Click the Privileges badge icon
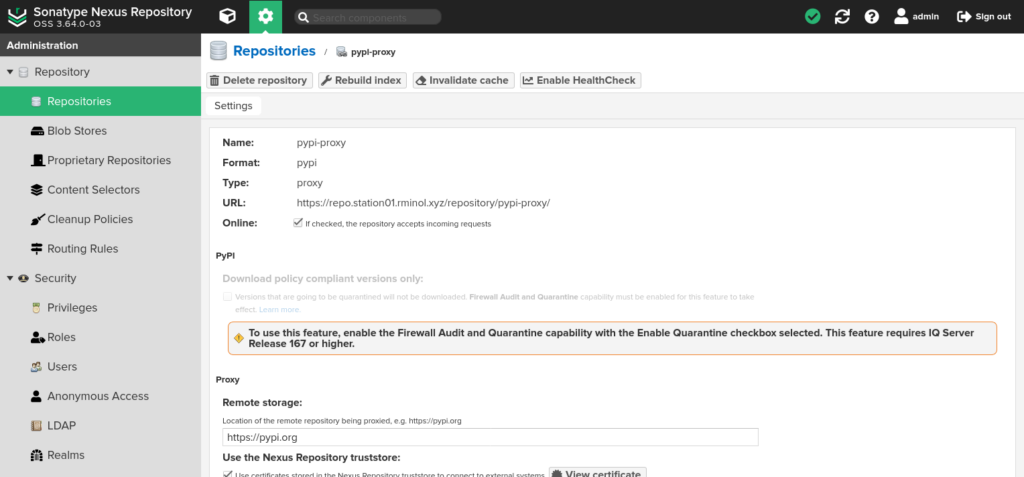This screenshot has height=477, width=1024. (37, 308)
